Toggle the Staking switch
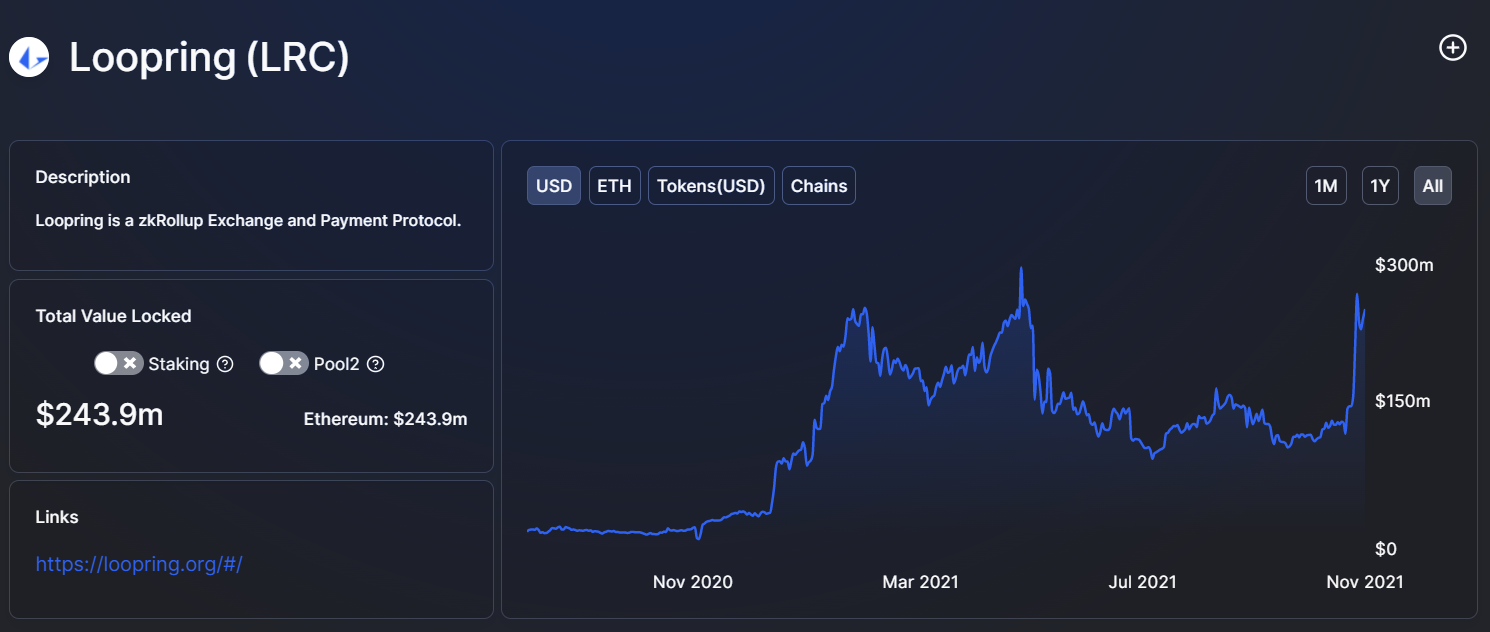Screen dimensions: 1490x632 click(x=119, y=363)
